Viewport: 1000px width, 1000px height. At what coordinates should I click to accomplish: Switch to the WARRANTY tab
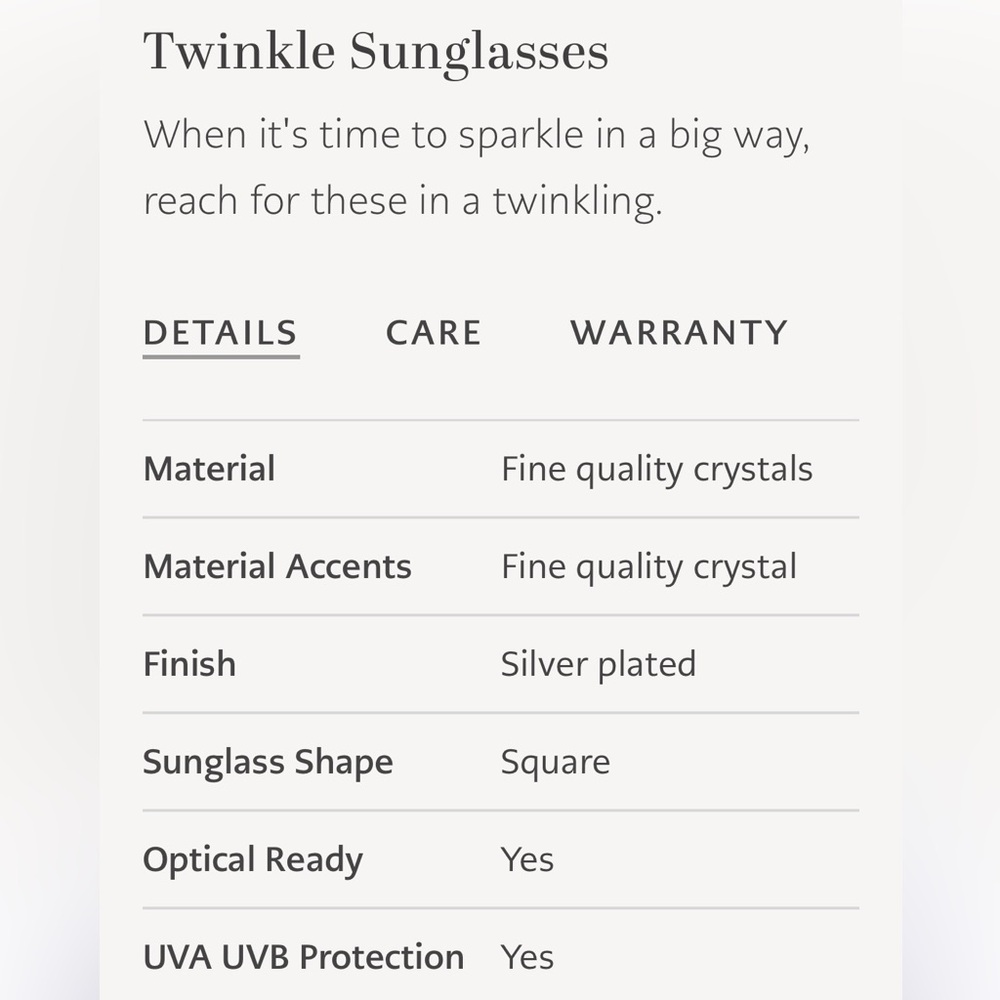click(x=678, y=332)
